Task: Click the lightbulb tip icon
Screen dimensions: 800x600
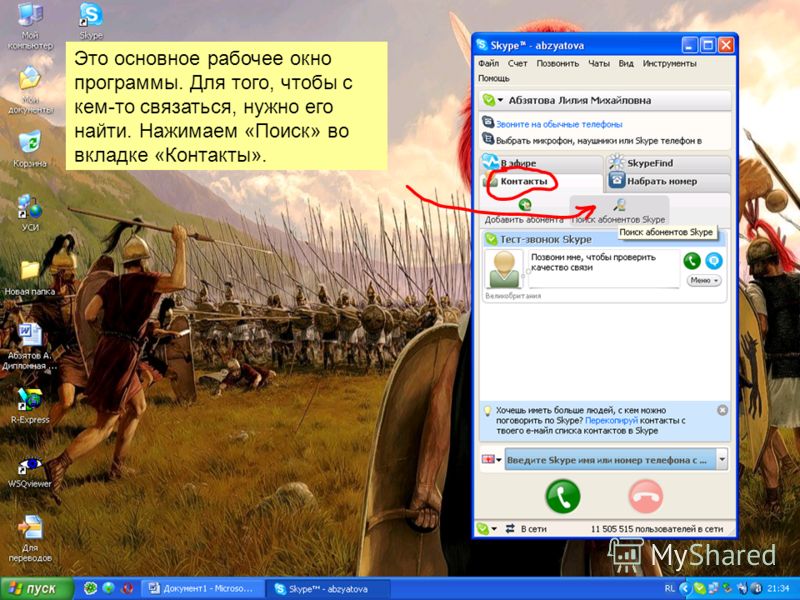Action: click(x=487, y=410)
